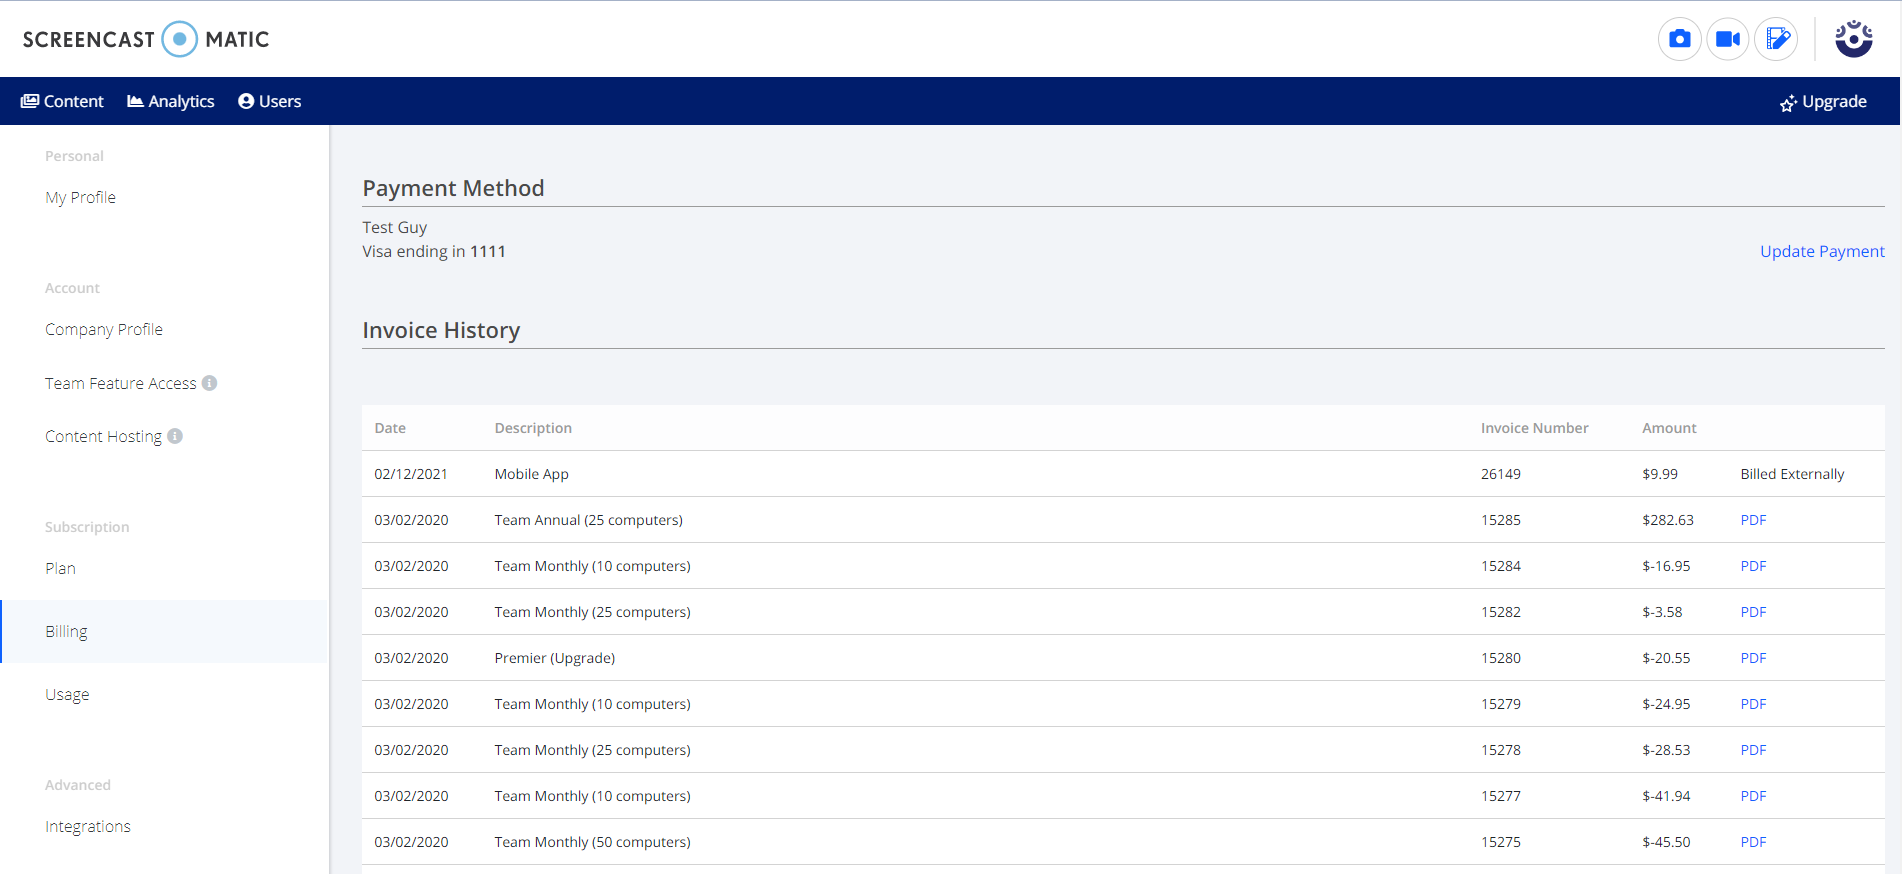Screen dimensions: 1902x874
Task: Click the Invoice History heading
Action: pos(441,330)
